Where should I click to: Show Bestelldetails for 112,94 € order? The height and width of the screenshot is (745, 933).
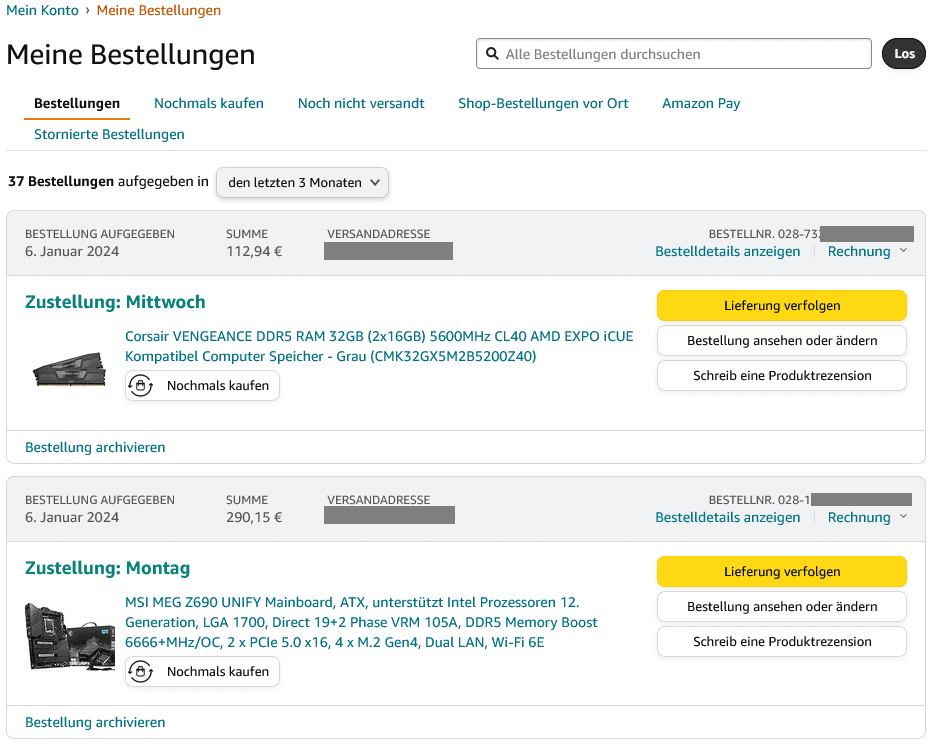728,251
